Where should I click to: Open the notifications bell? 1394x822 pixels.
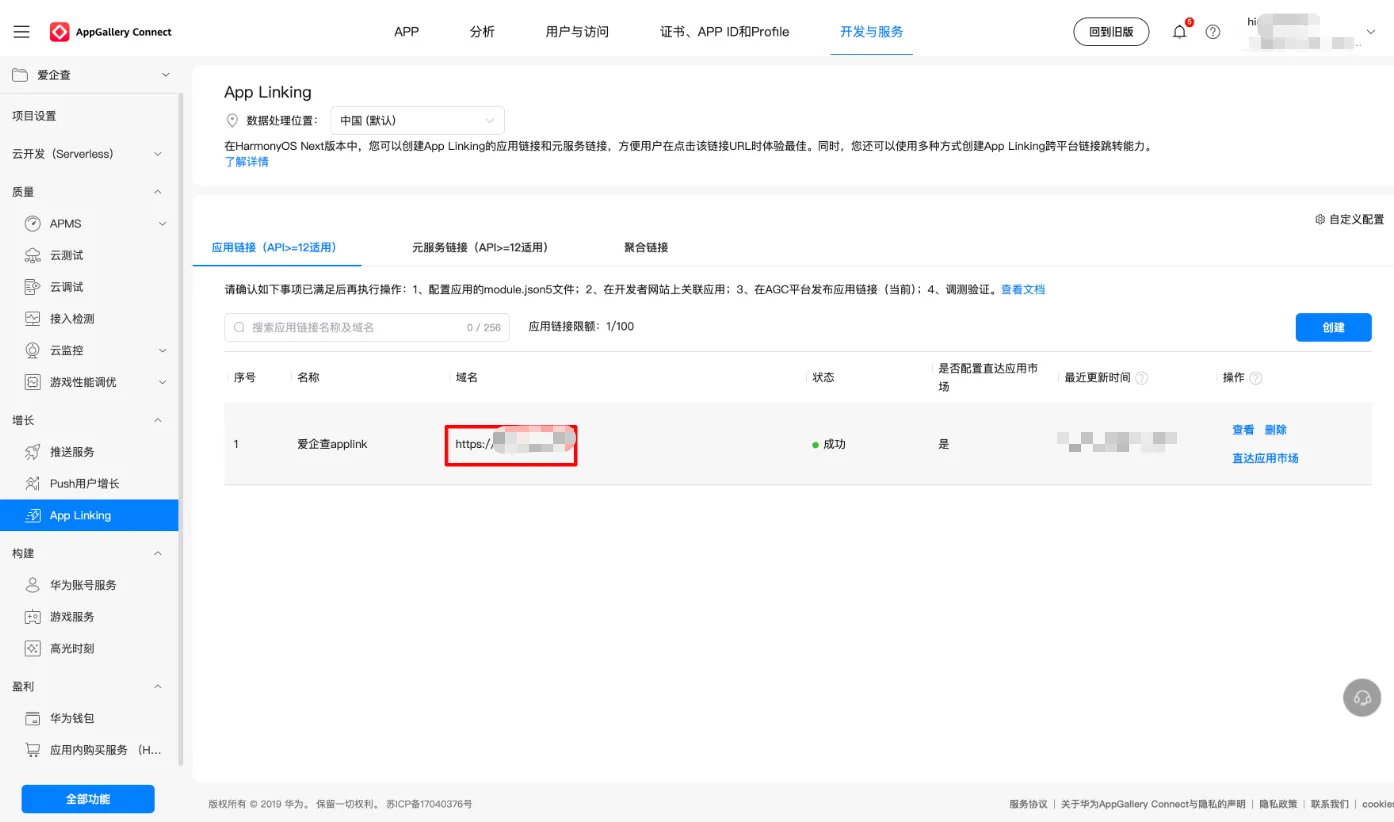tap(1180, 31)
